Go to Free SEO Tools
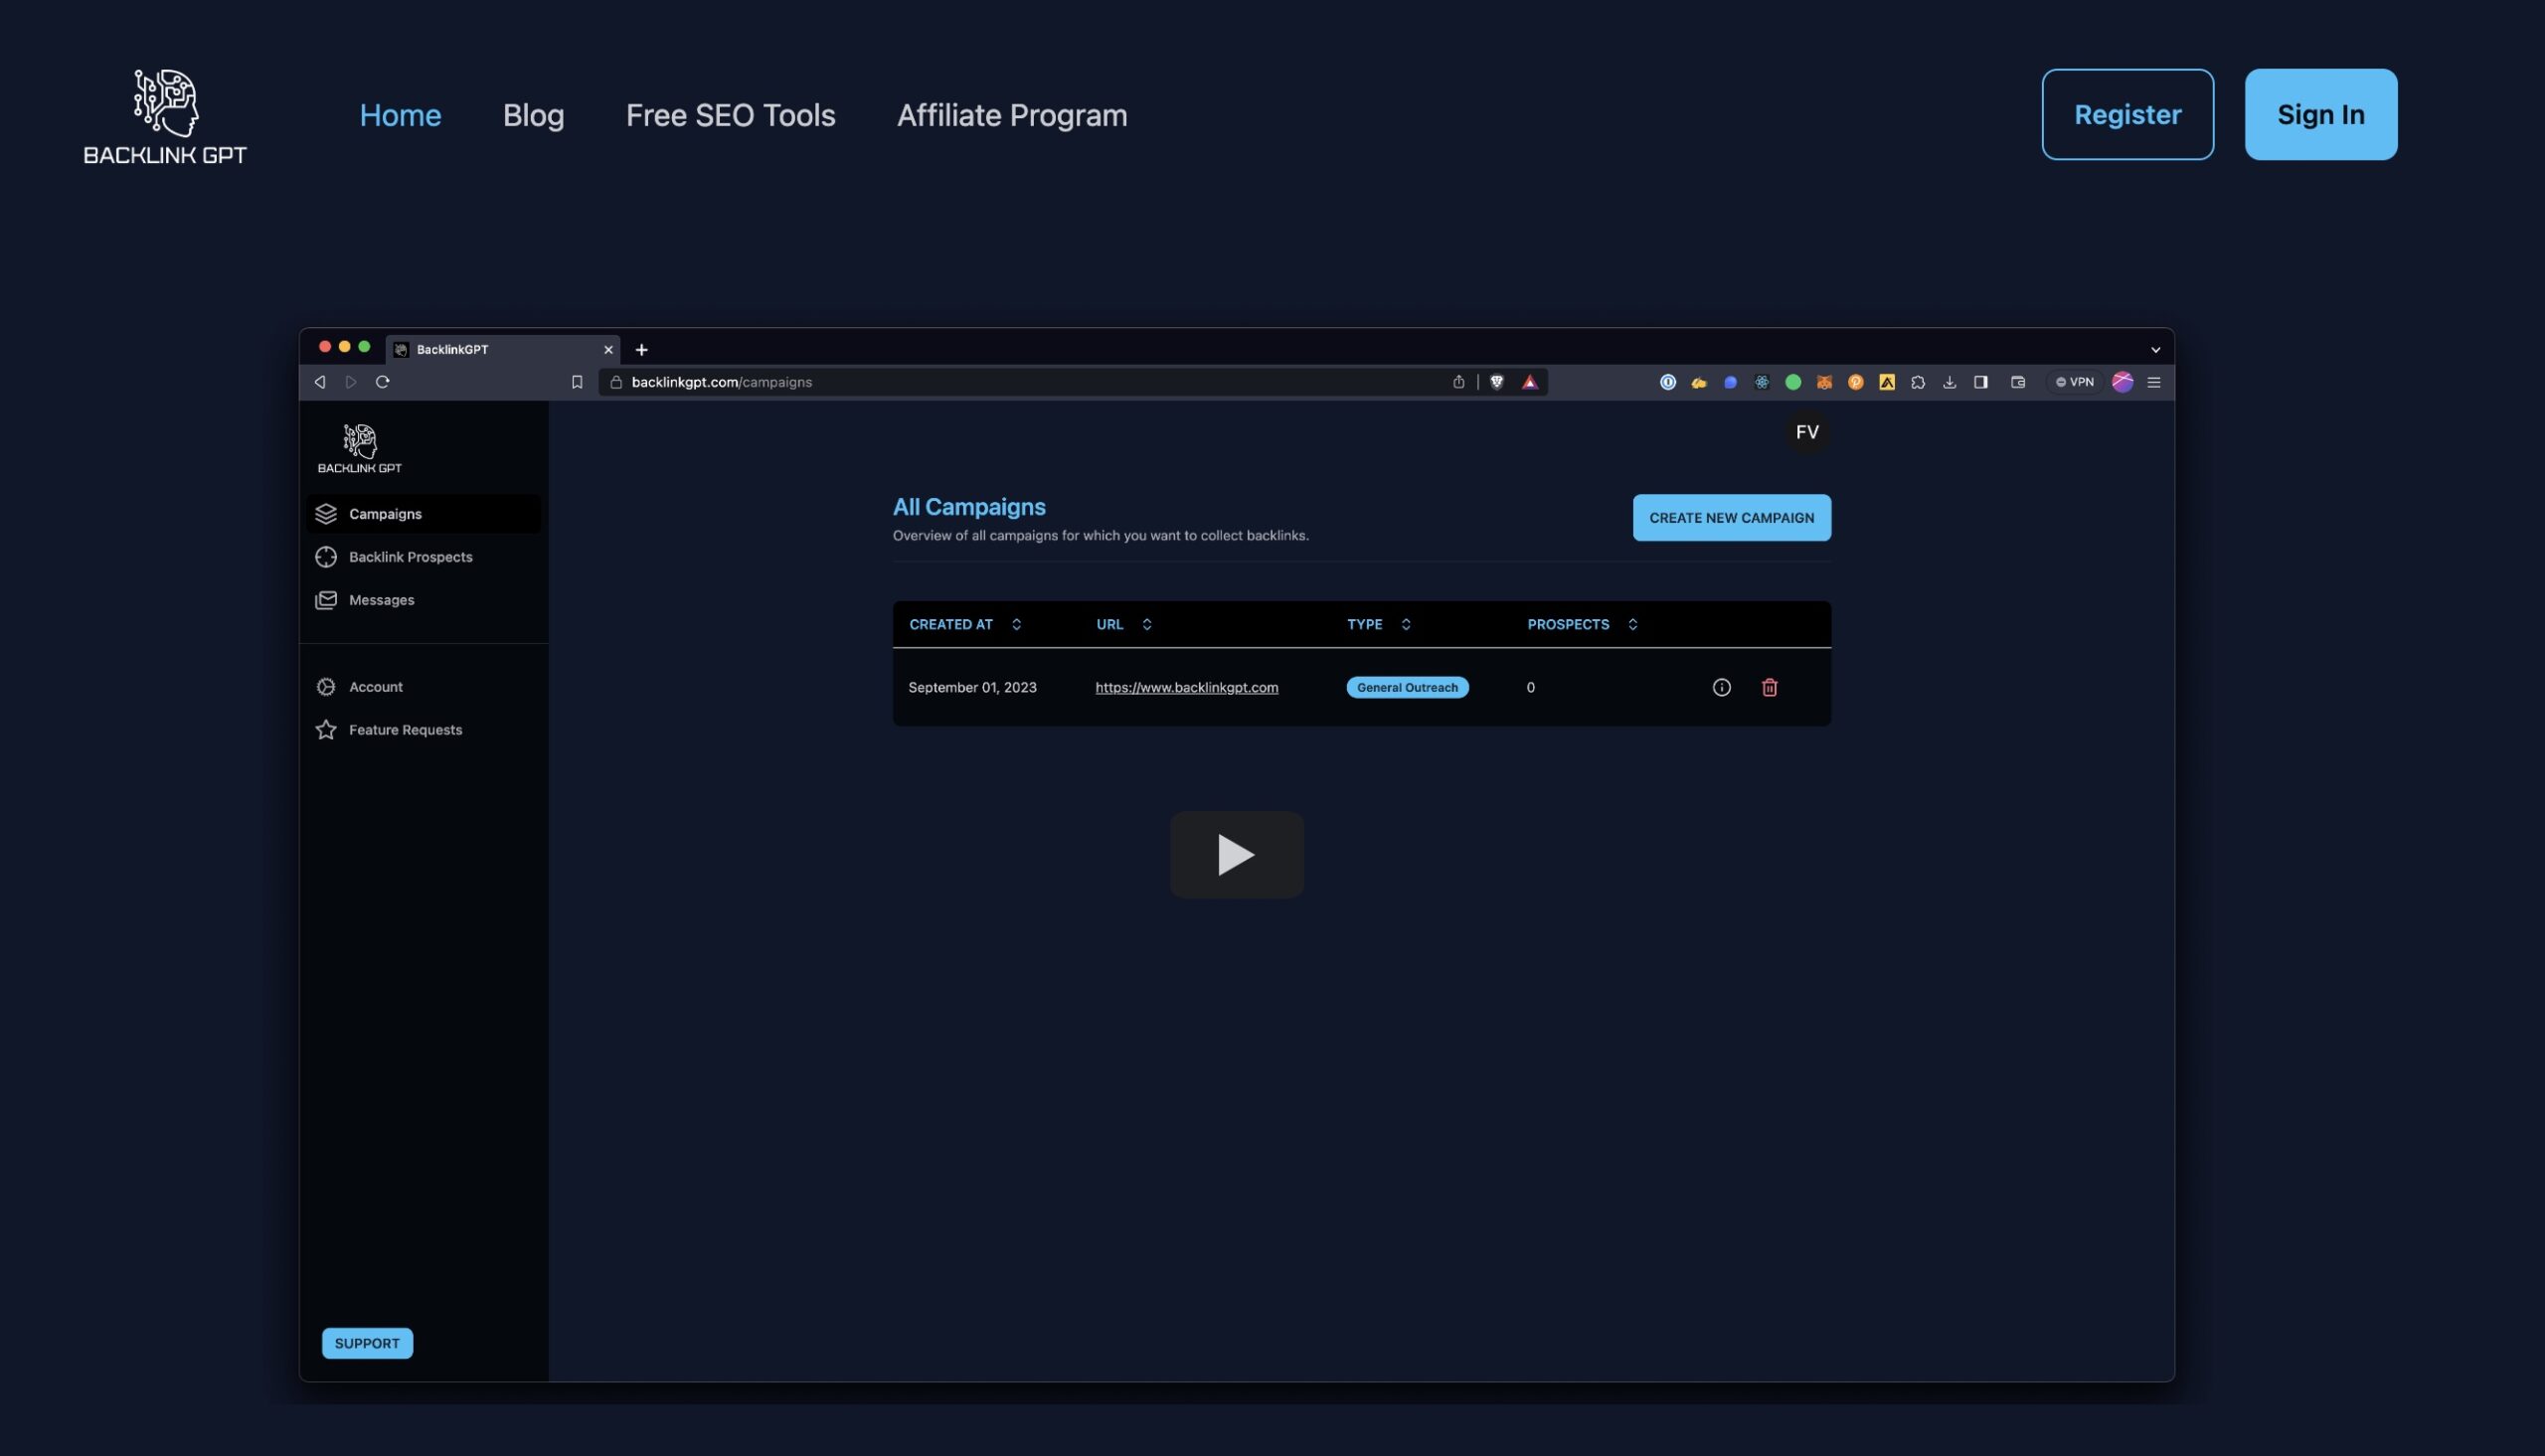This screenshot has width=2545, height=1456. click(730, 115)
